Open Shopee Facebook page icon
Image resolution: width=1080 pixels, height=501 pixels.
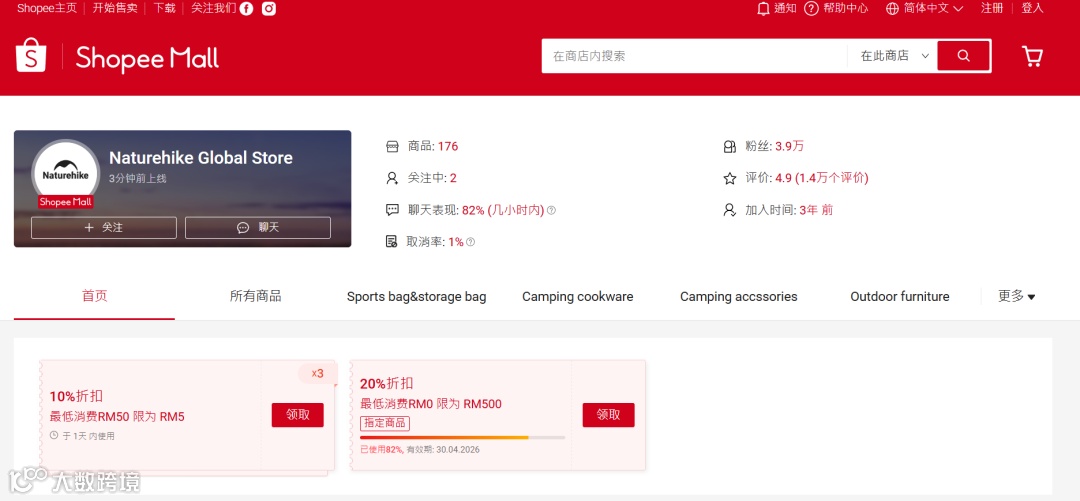pos(246,8)
